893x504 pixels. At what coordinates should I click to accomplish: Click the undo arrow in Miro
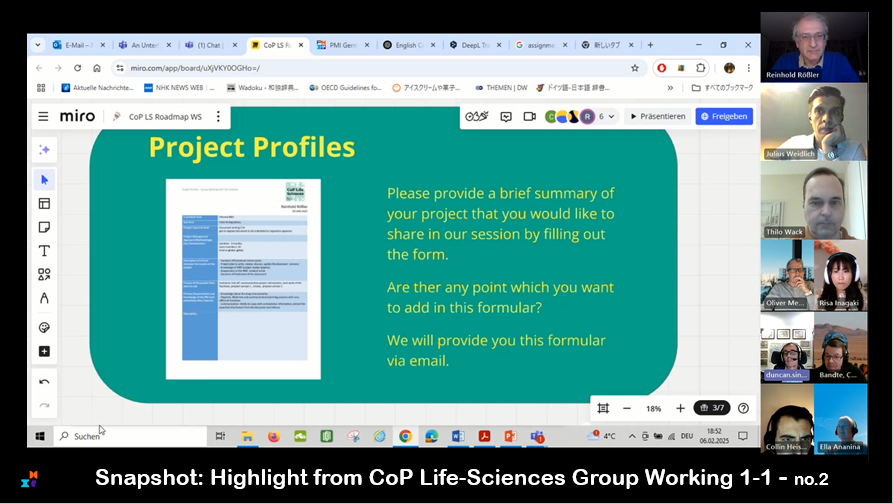point(44,382)
